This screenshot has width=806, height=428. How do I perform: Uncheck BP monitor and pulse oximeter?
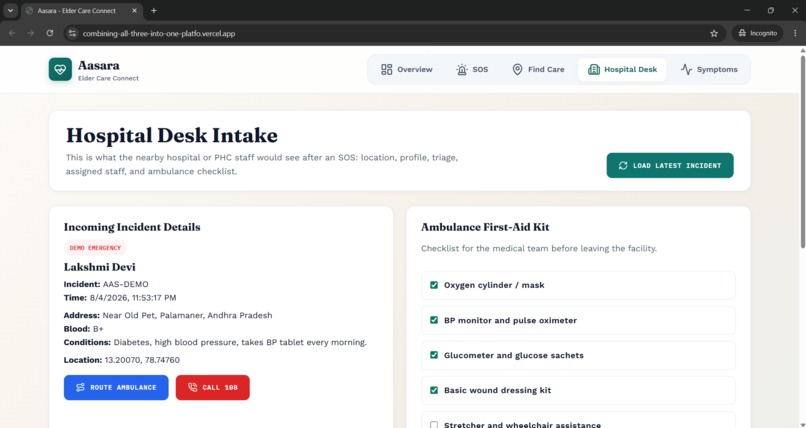tap(434, 320)
